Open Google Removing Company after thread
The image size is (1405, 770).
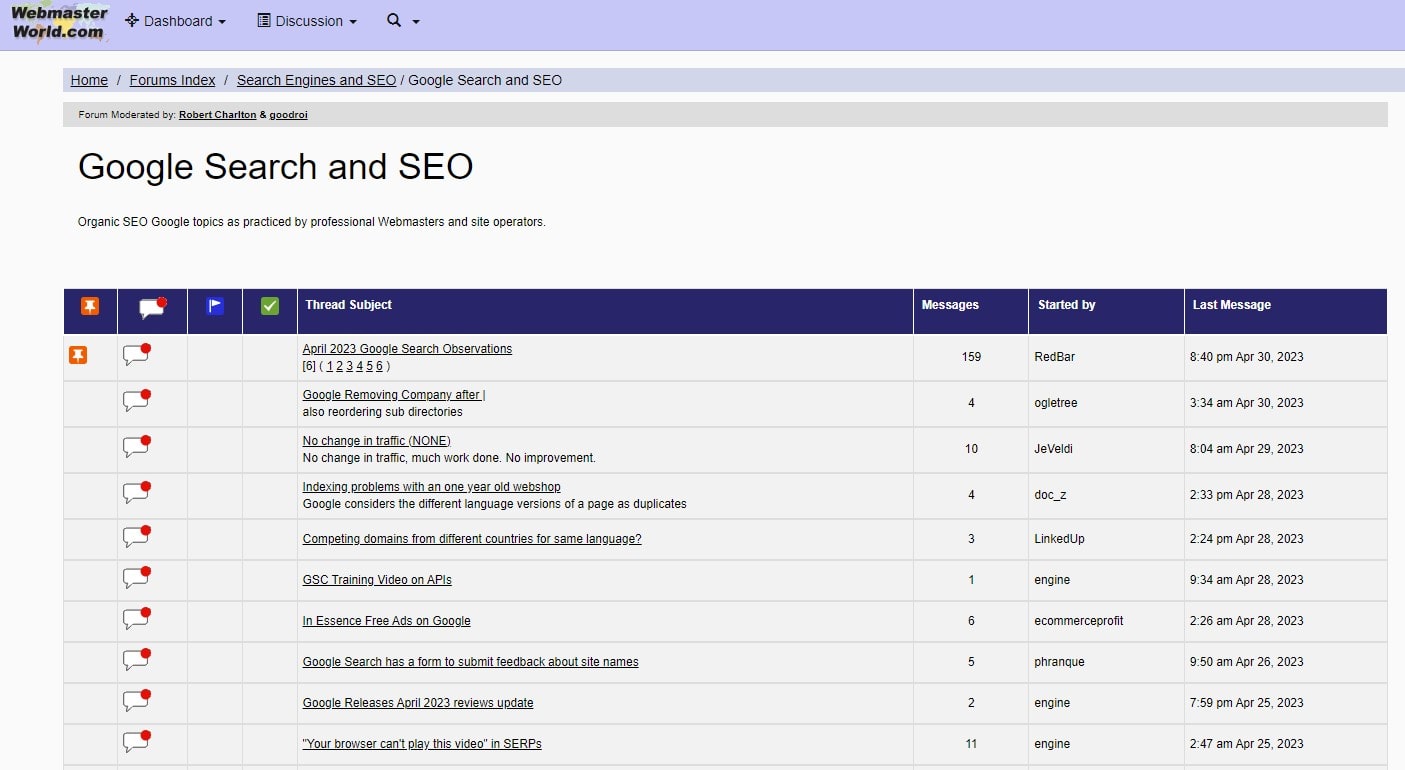click(393, 395)
